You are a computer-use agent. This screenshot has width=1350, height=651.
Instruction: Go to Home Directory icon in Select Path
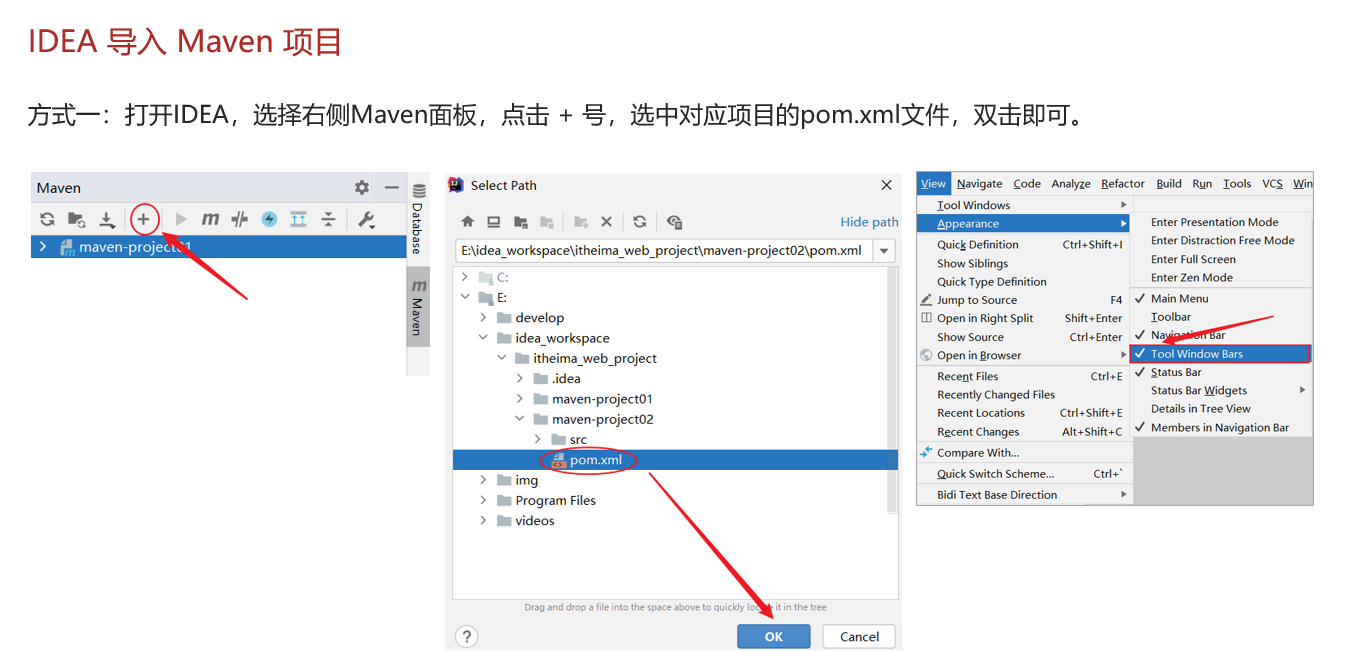coord(467,222)
